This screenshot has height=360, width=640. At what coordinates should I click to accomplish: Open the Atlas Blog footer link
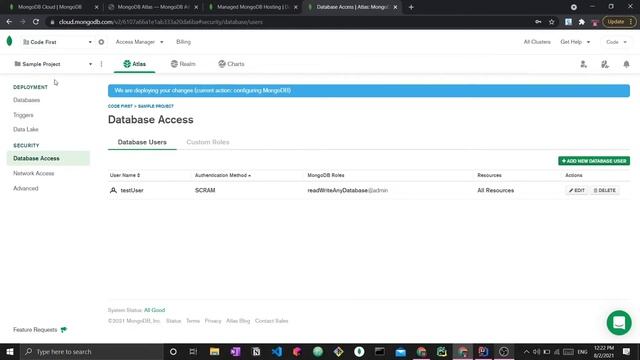(x=238, y=321)
